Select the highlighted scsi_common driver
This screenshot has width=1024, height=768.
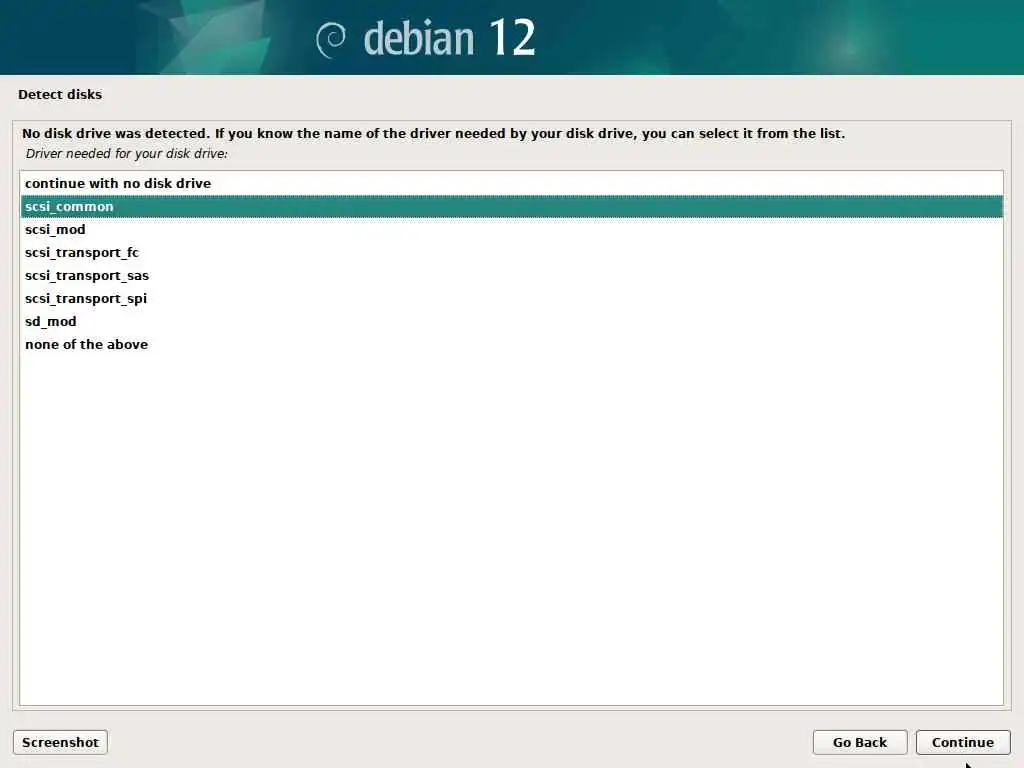tap(511, 206)
